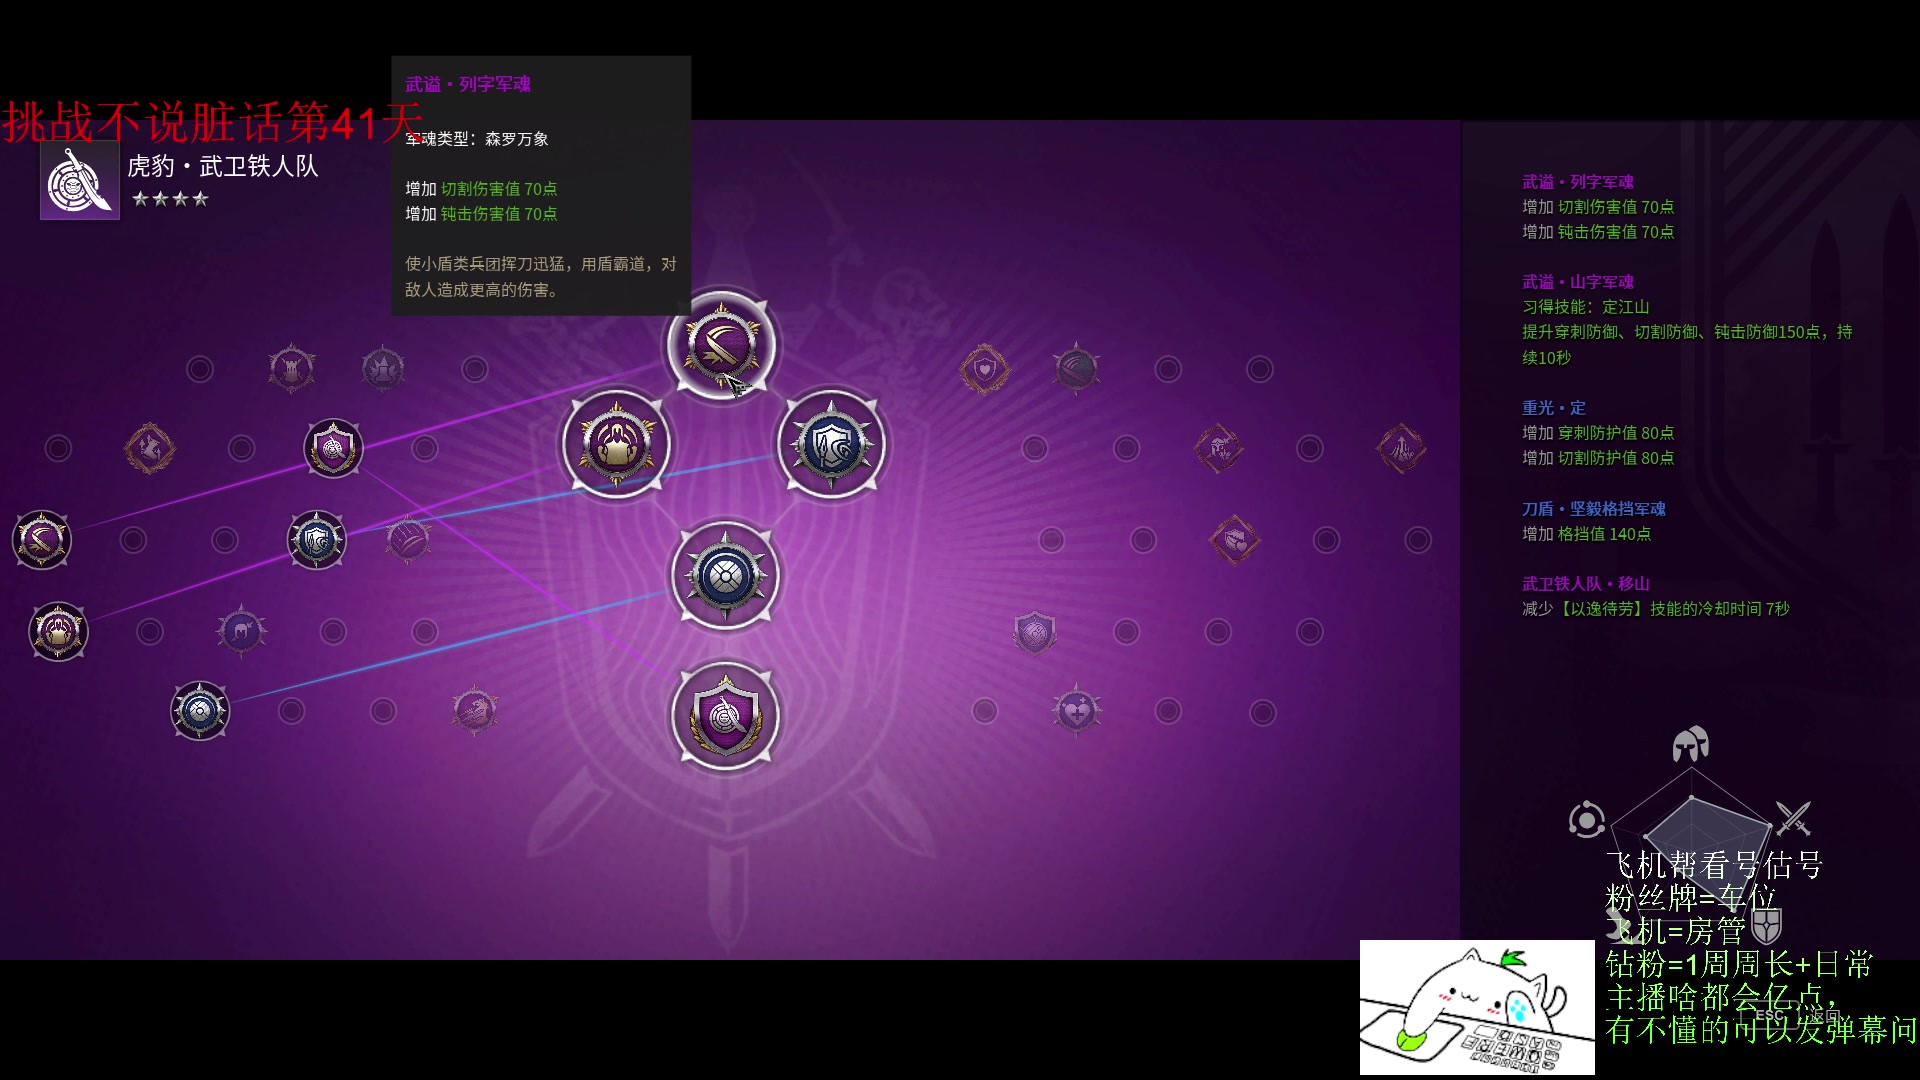
Task: Click the unit name 虎豹·武卫铁人队
Action: [x=223, y=166]
